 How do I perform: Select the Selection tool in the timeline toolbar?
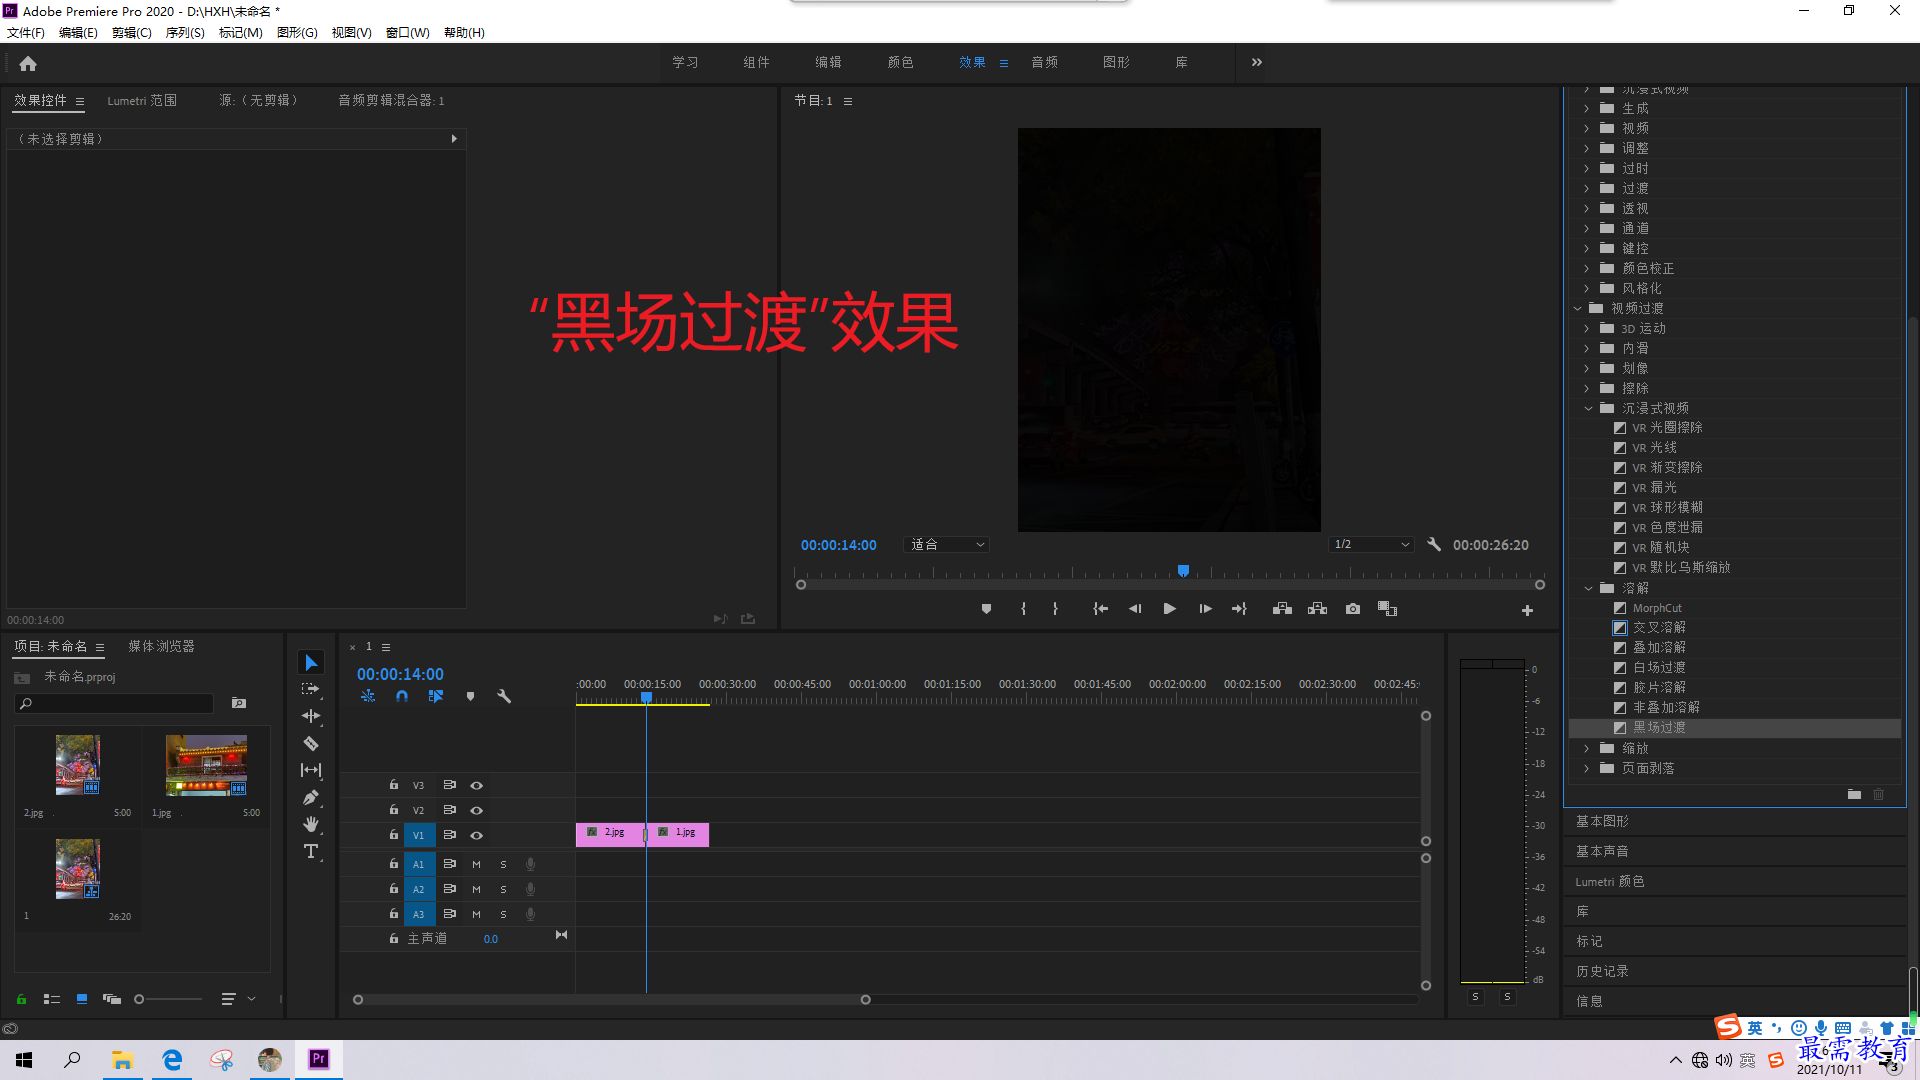point(310,661)
